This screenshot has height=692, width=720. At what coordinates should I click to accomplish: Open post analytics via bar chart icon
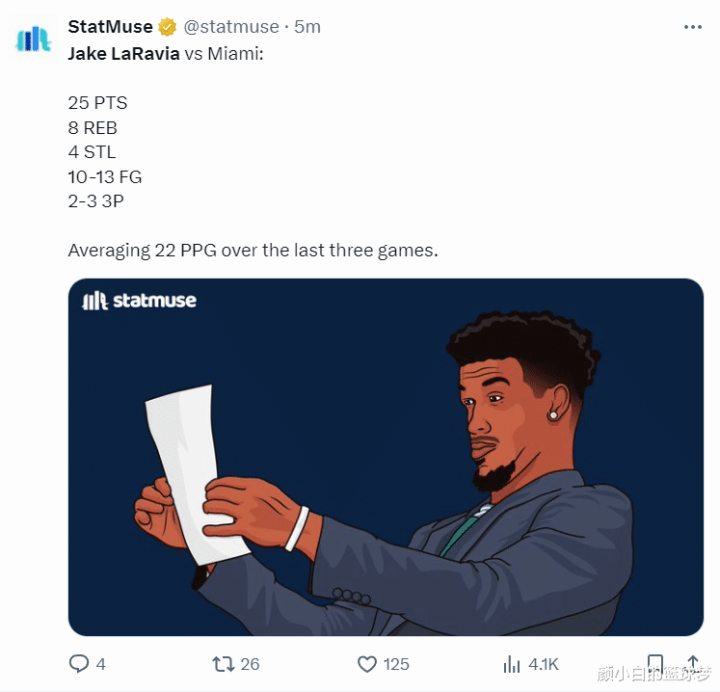(x=511, y=663)
